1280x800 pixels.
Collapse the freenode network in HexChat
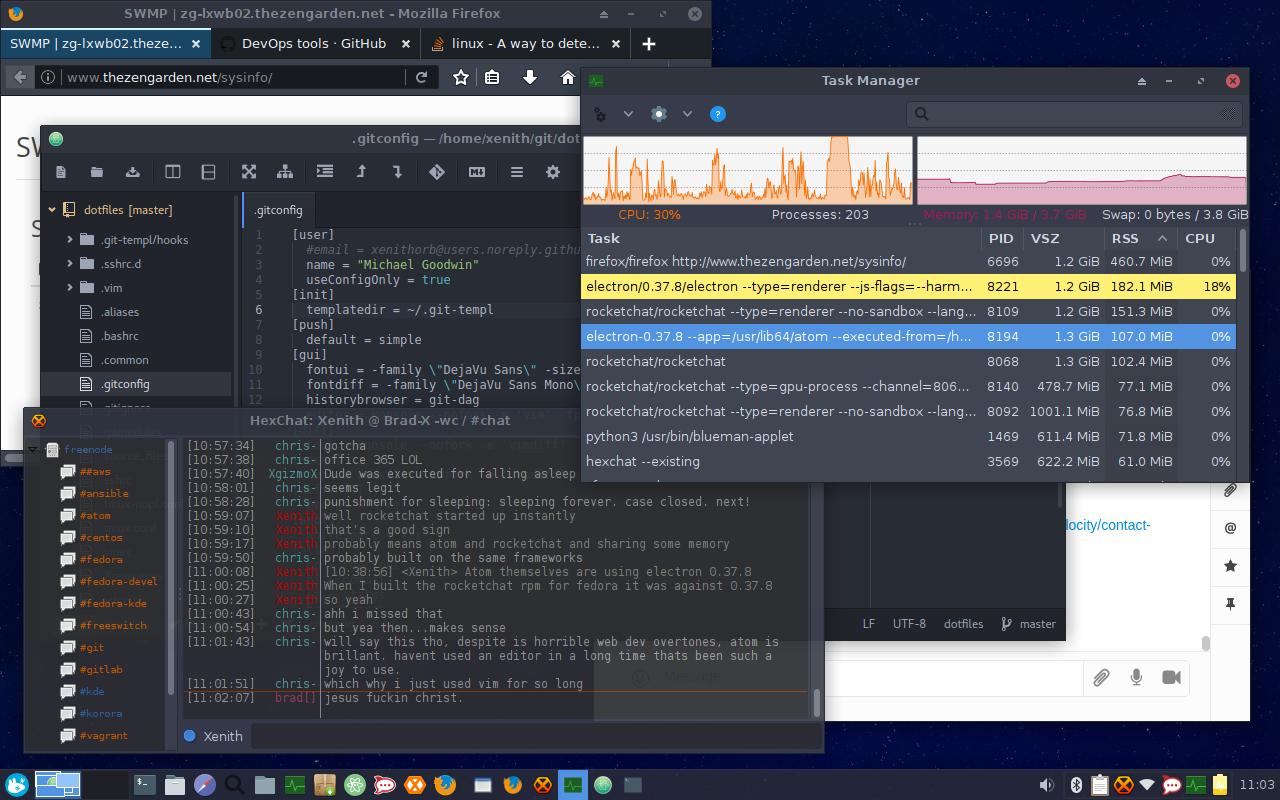(x=33, y=450)
